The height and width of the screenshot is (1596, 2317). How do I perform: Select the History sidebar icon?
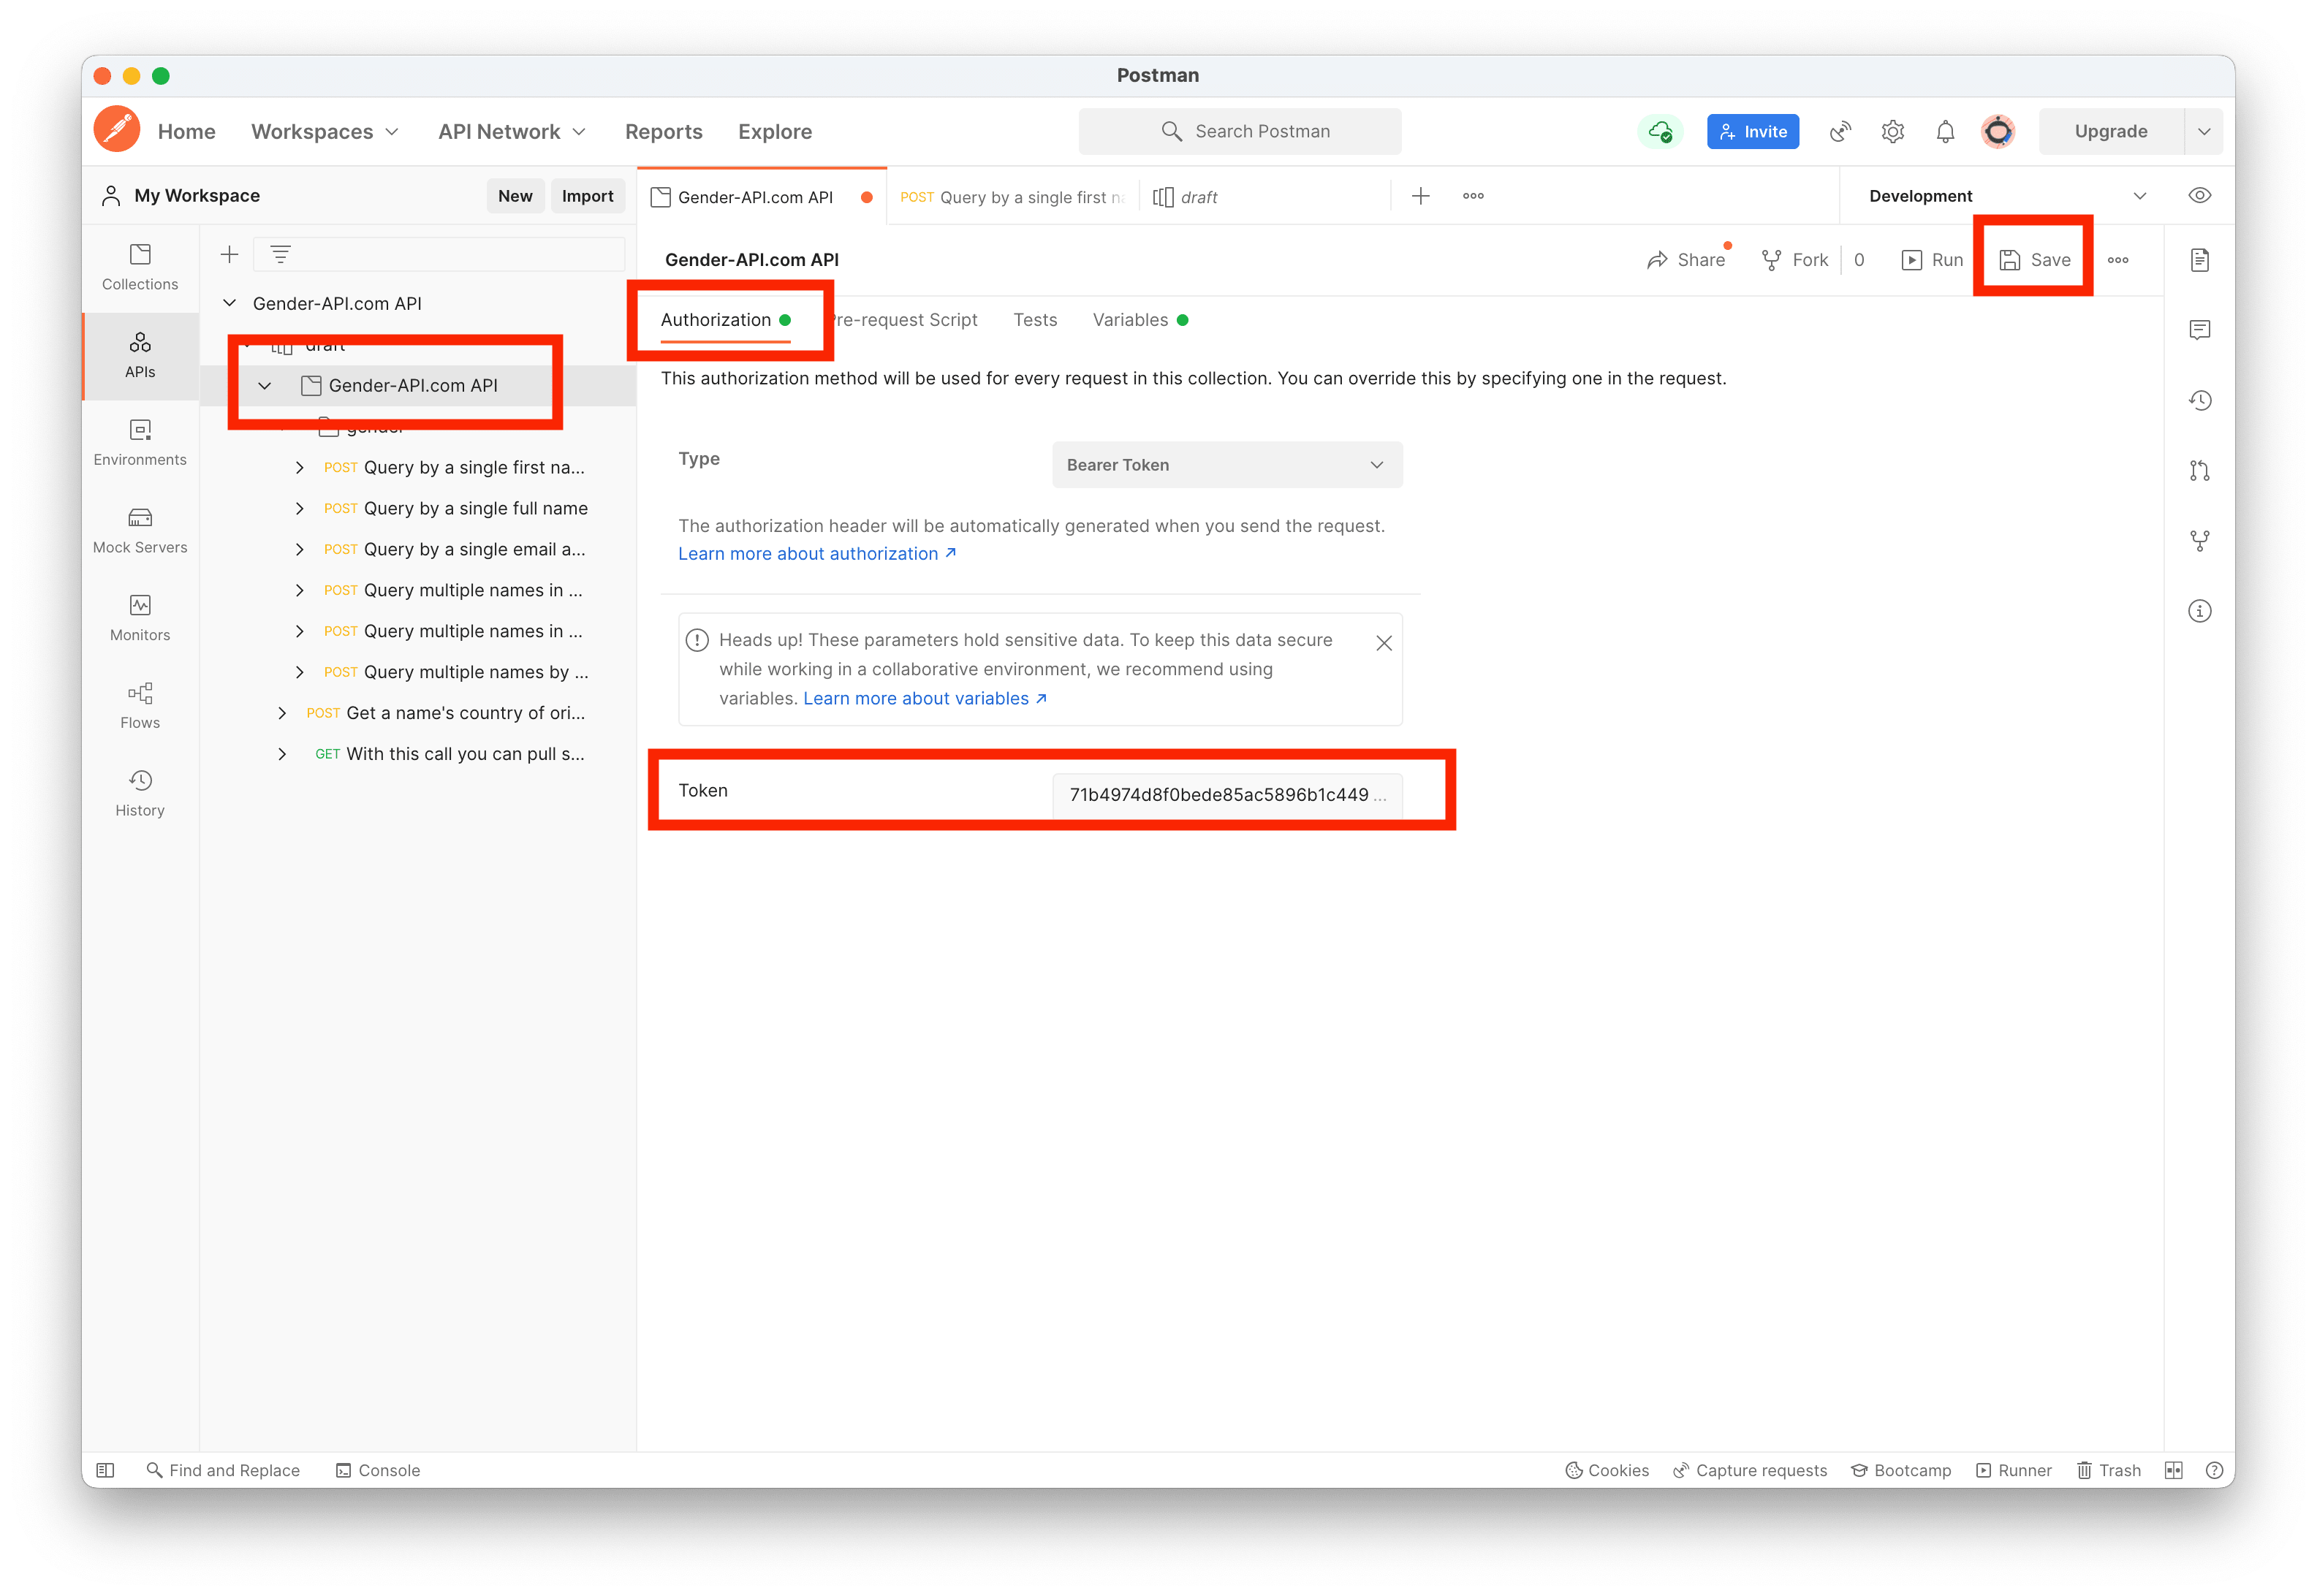139,781
